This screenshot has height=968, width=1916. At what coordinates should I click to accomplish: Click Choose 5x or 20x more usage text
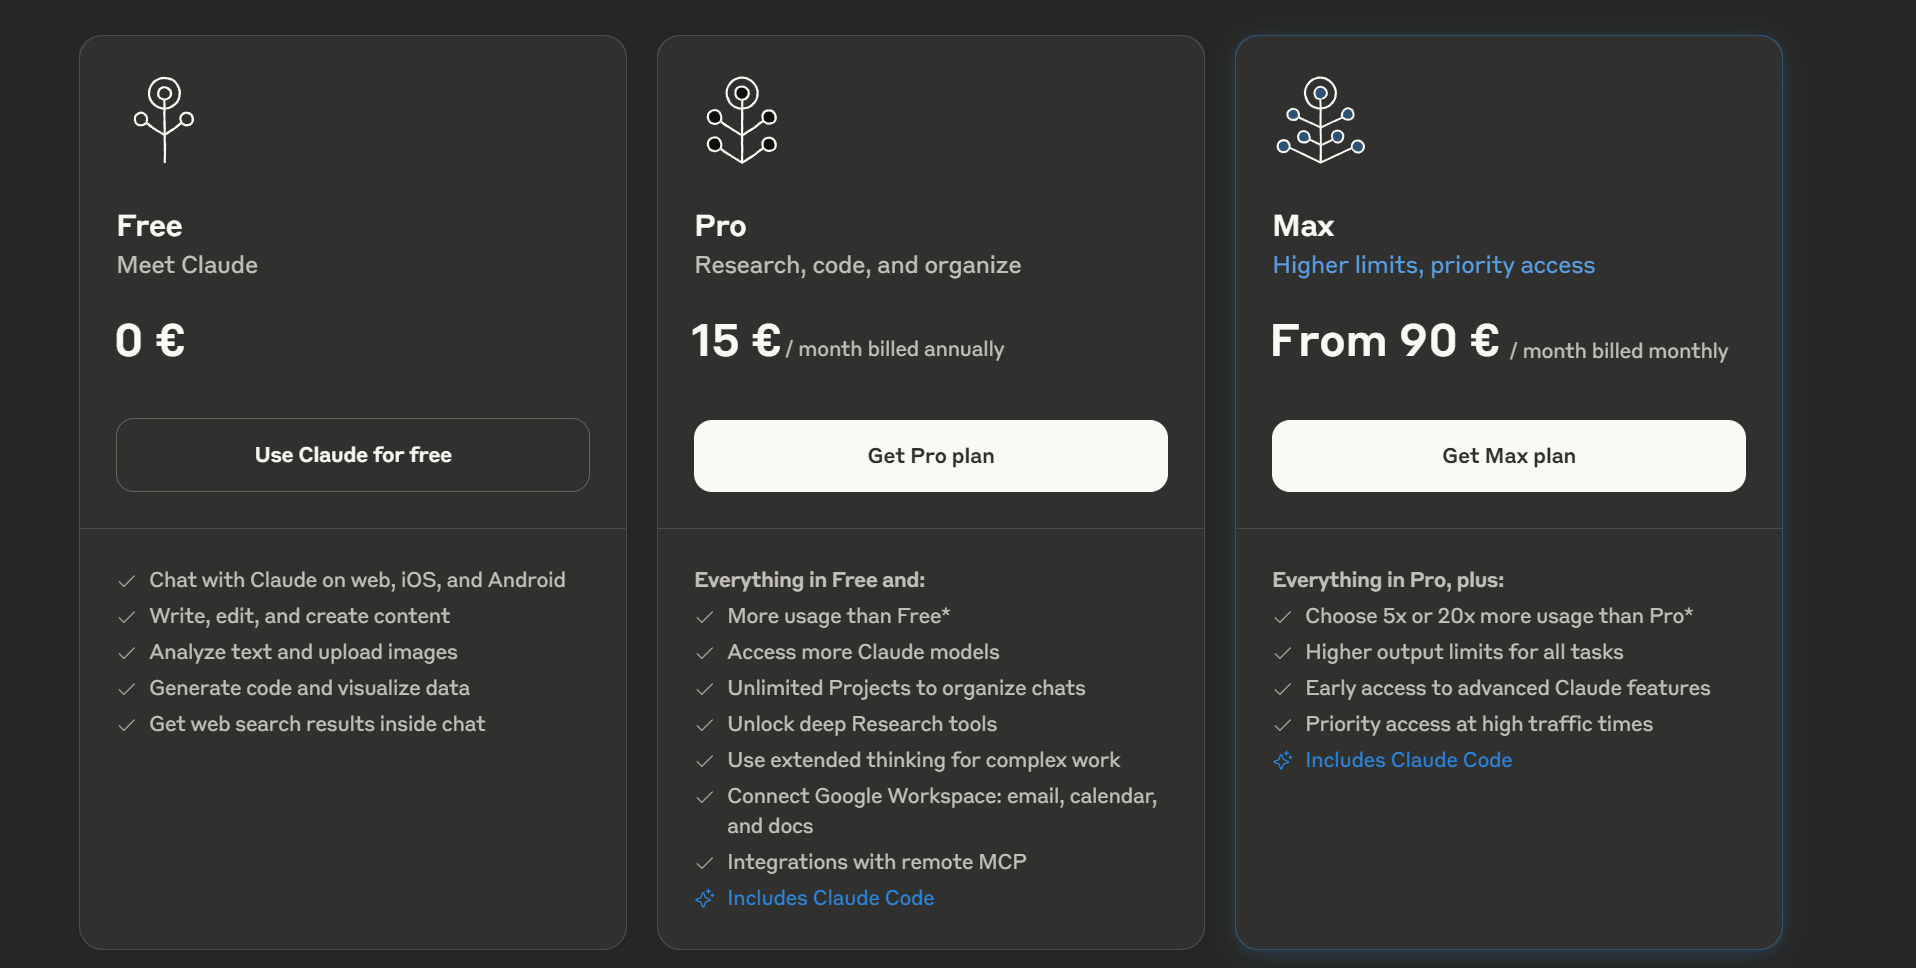point(1499,616)
